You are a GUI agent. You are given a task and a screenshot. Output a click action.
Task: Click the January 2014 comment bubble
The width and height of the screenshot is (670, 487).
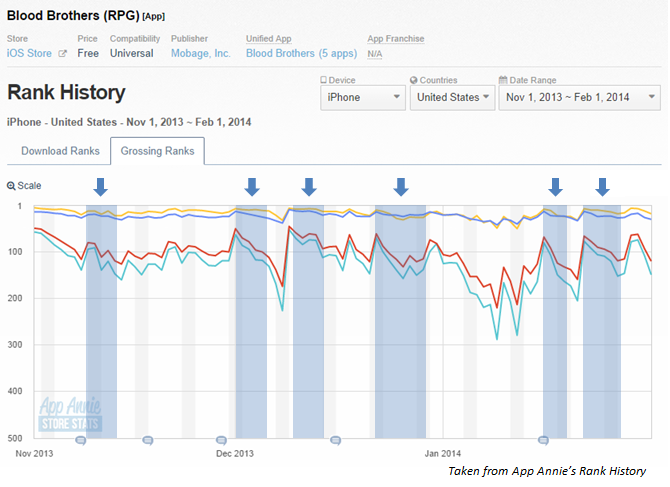[x=543, y=440]
